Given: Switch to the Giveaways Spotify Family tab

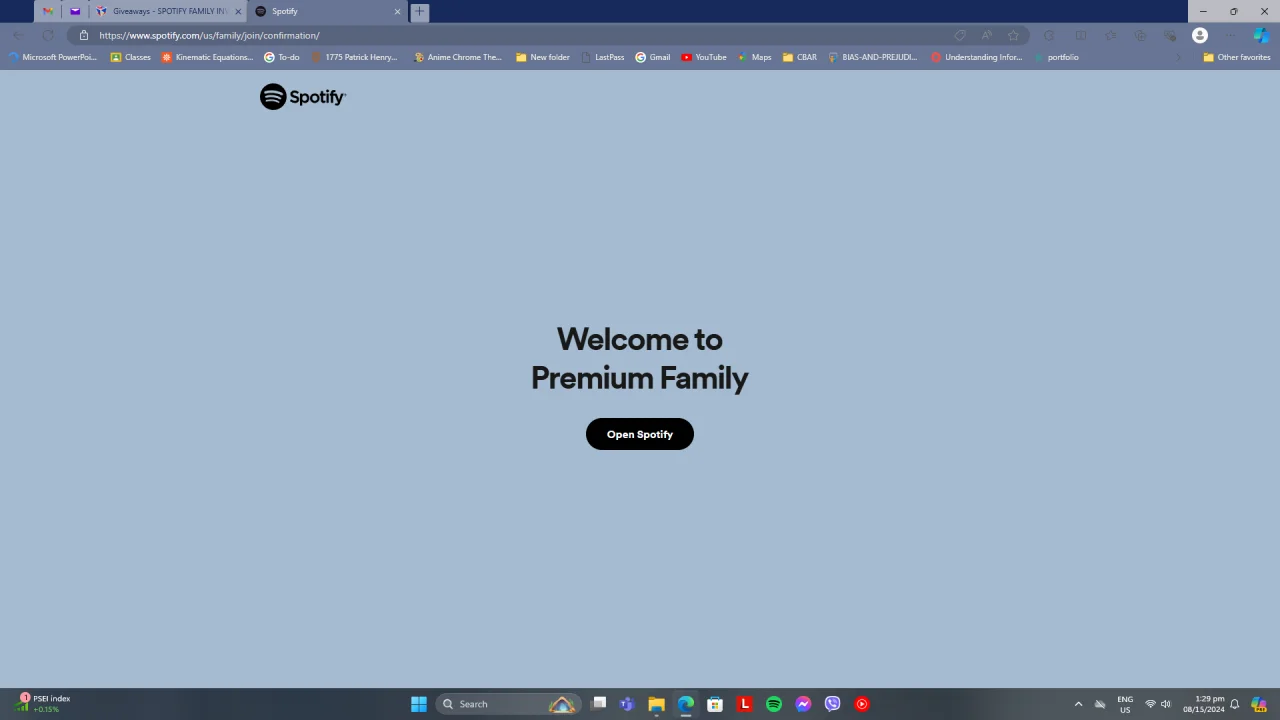Looking at the screenshot, I should pos(170,11).
